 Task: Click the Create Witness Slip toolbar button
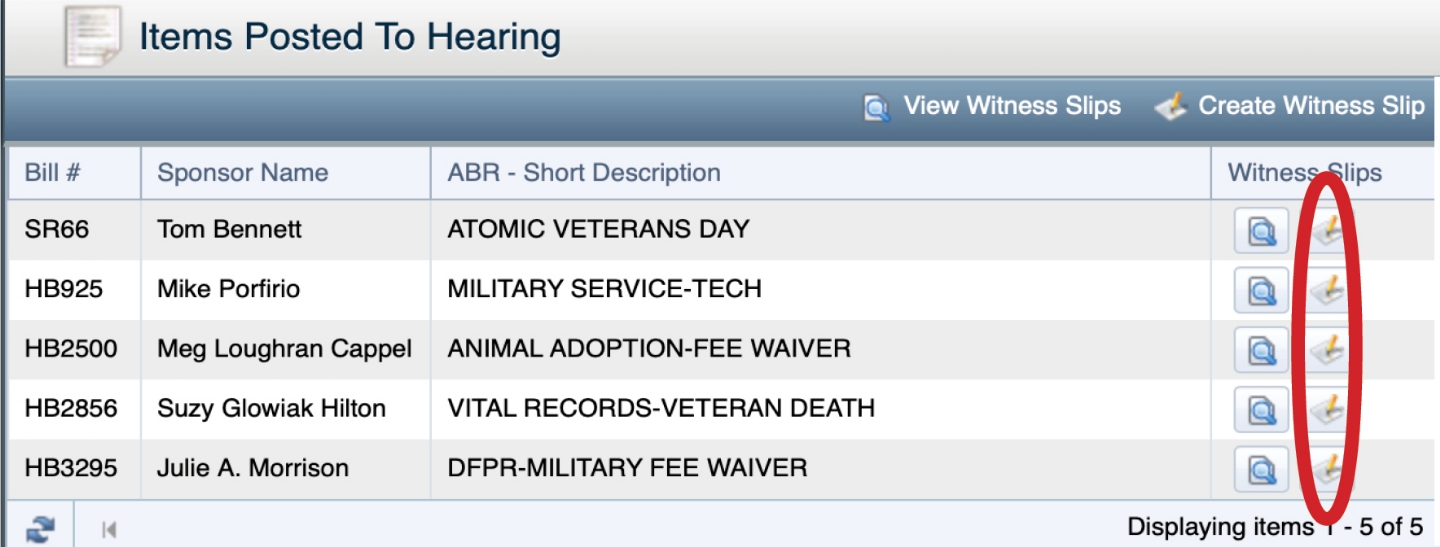click(x=1290, y=106)
